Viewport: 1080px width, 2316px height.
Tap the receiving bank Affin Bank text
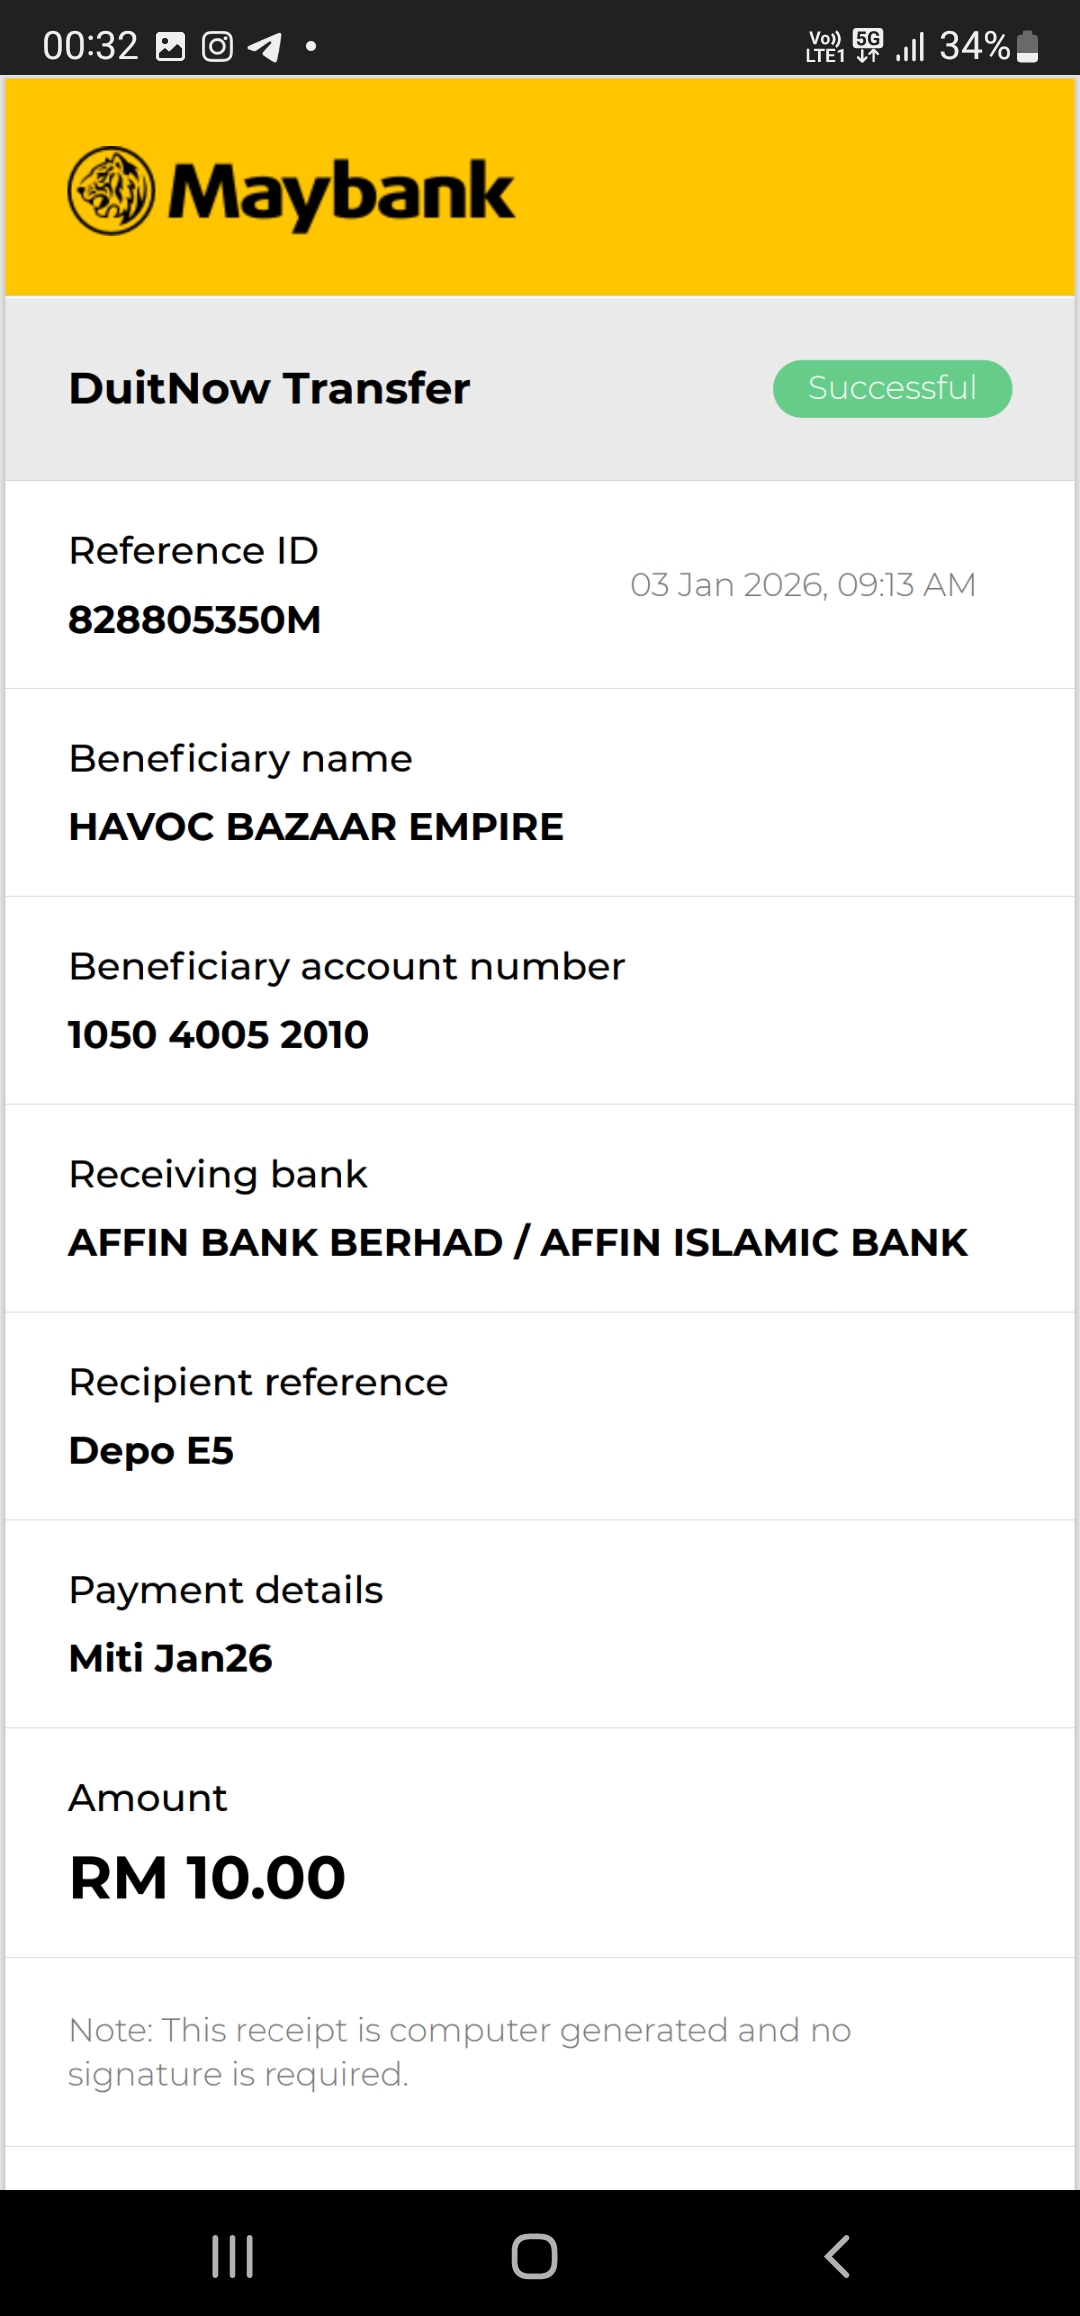point(518,1242)
